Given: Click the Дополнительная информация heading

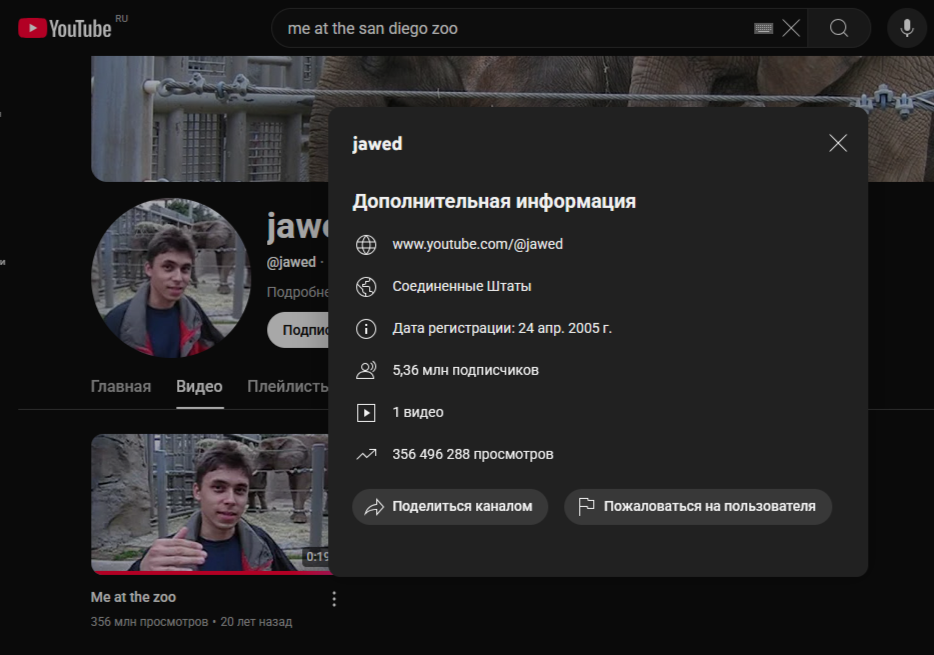Looking at the screenshot, I should coord(494,201).
